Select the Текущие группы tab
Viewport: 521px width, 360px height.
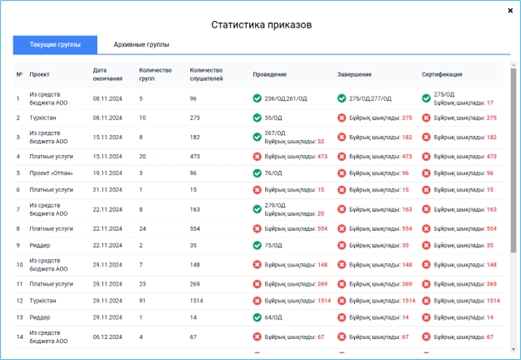point(55,45)
